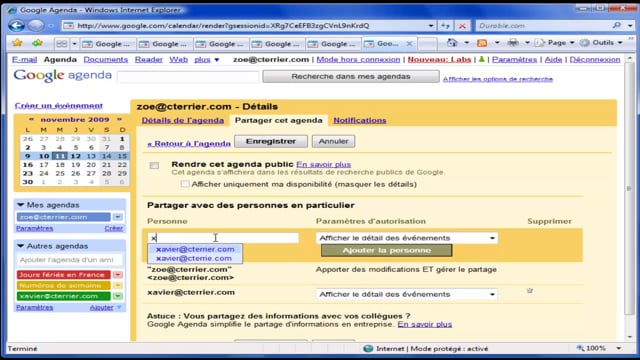
Task: Select Partager cet agenda tab
Action: (x=279, y=120)
